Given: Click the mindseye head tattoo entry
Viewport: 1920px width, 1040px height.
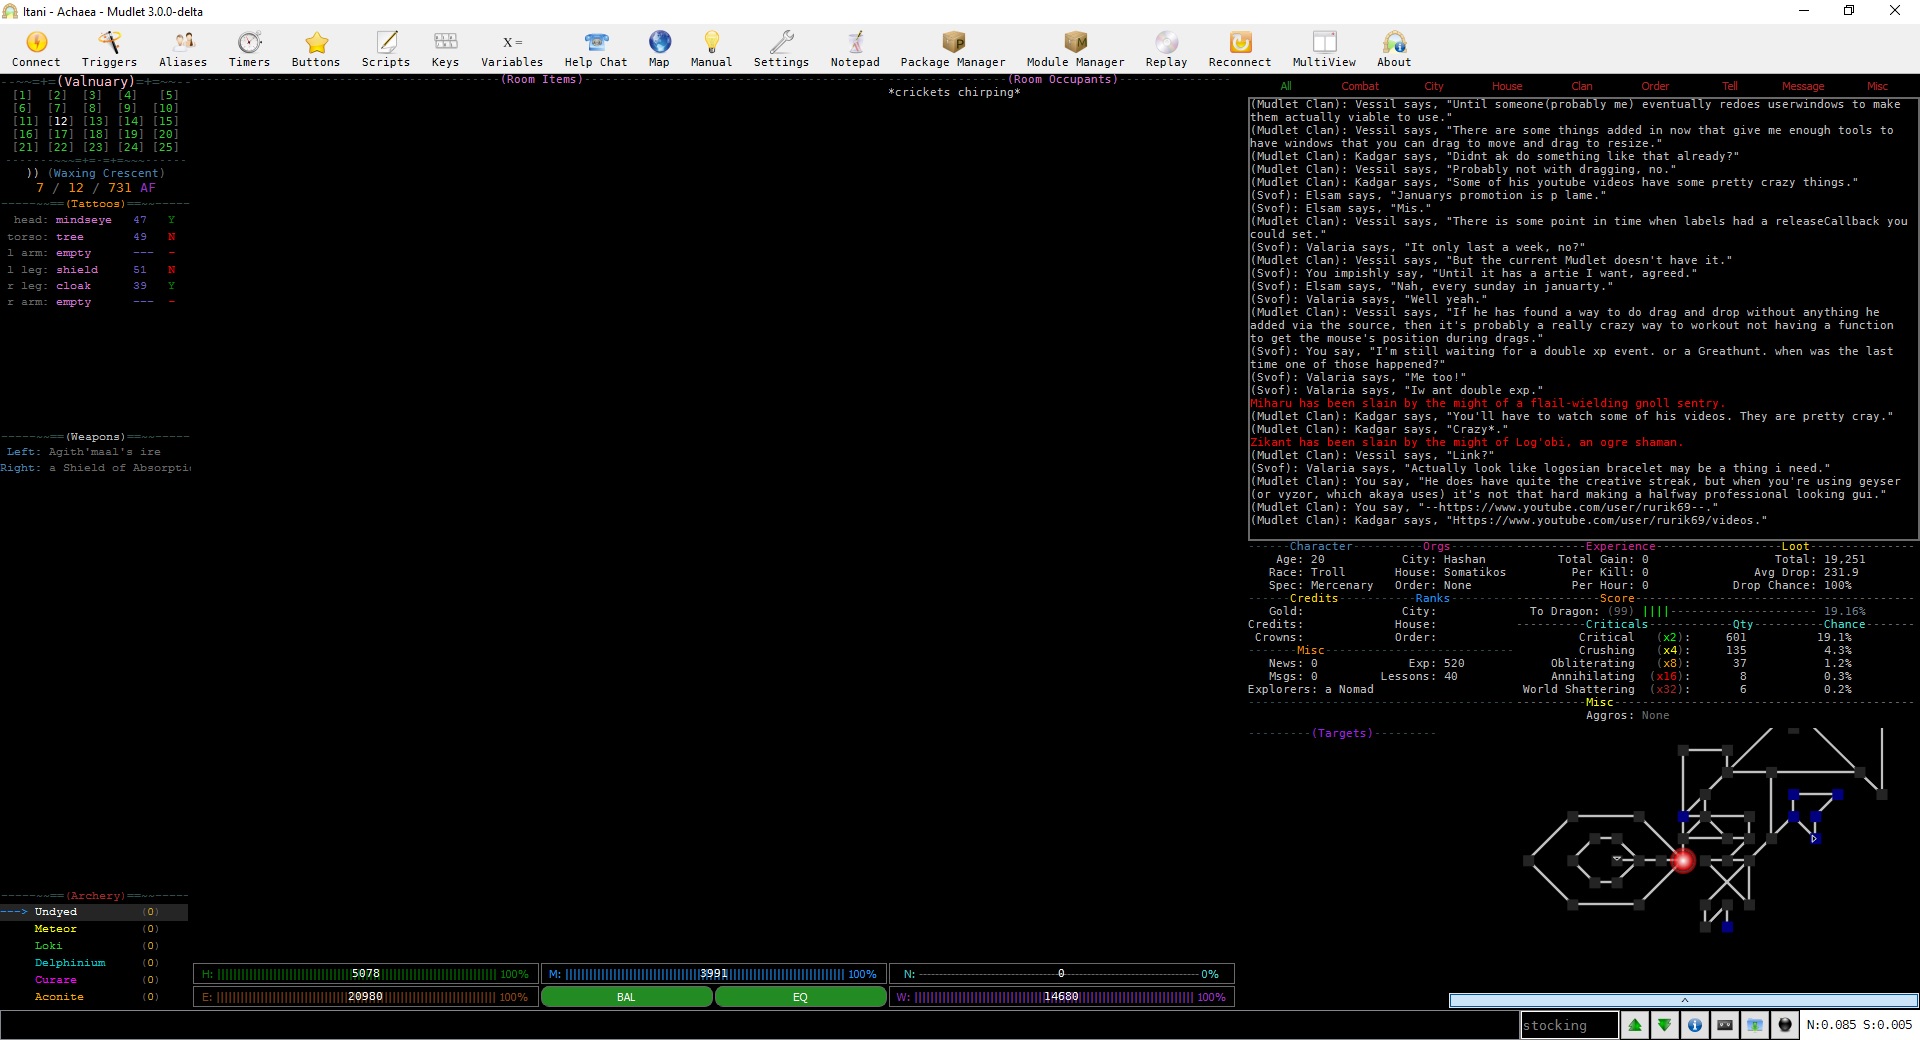Looking at the screenshot, I should [84, 220].
